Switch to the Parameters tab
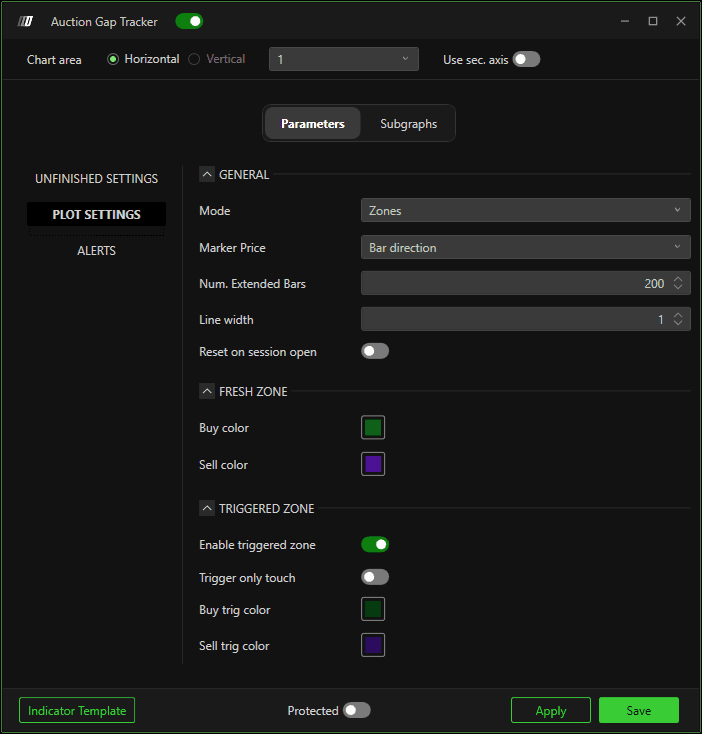This screenshot has width=702, height=734. point(313,124)
